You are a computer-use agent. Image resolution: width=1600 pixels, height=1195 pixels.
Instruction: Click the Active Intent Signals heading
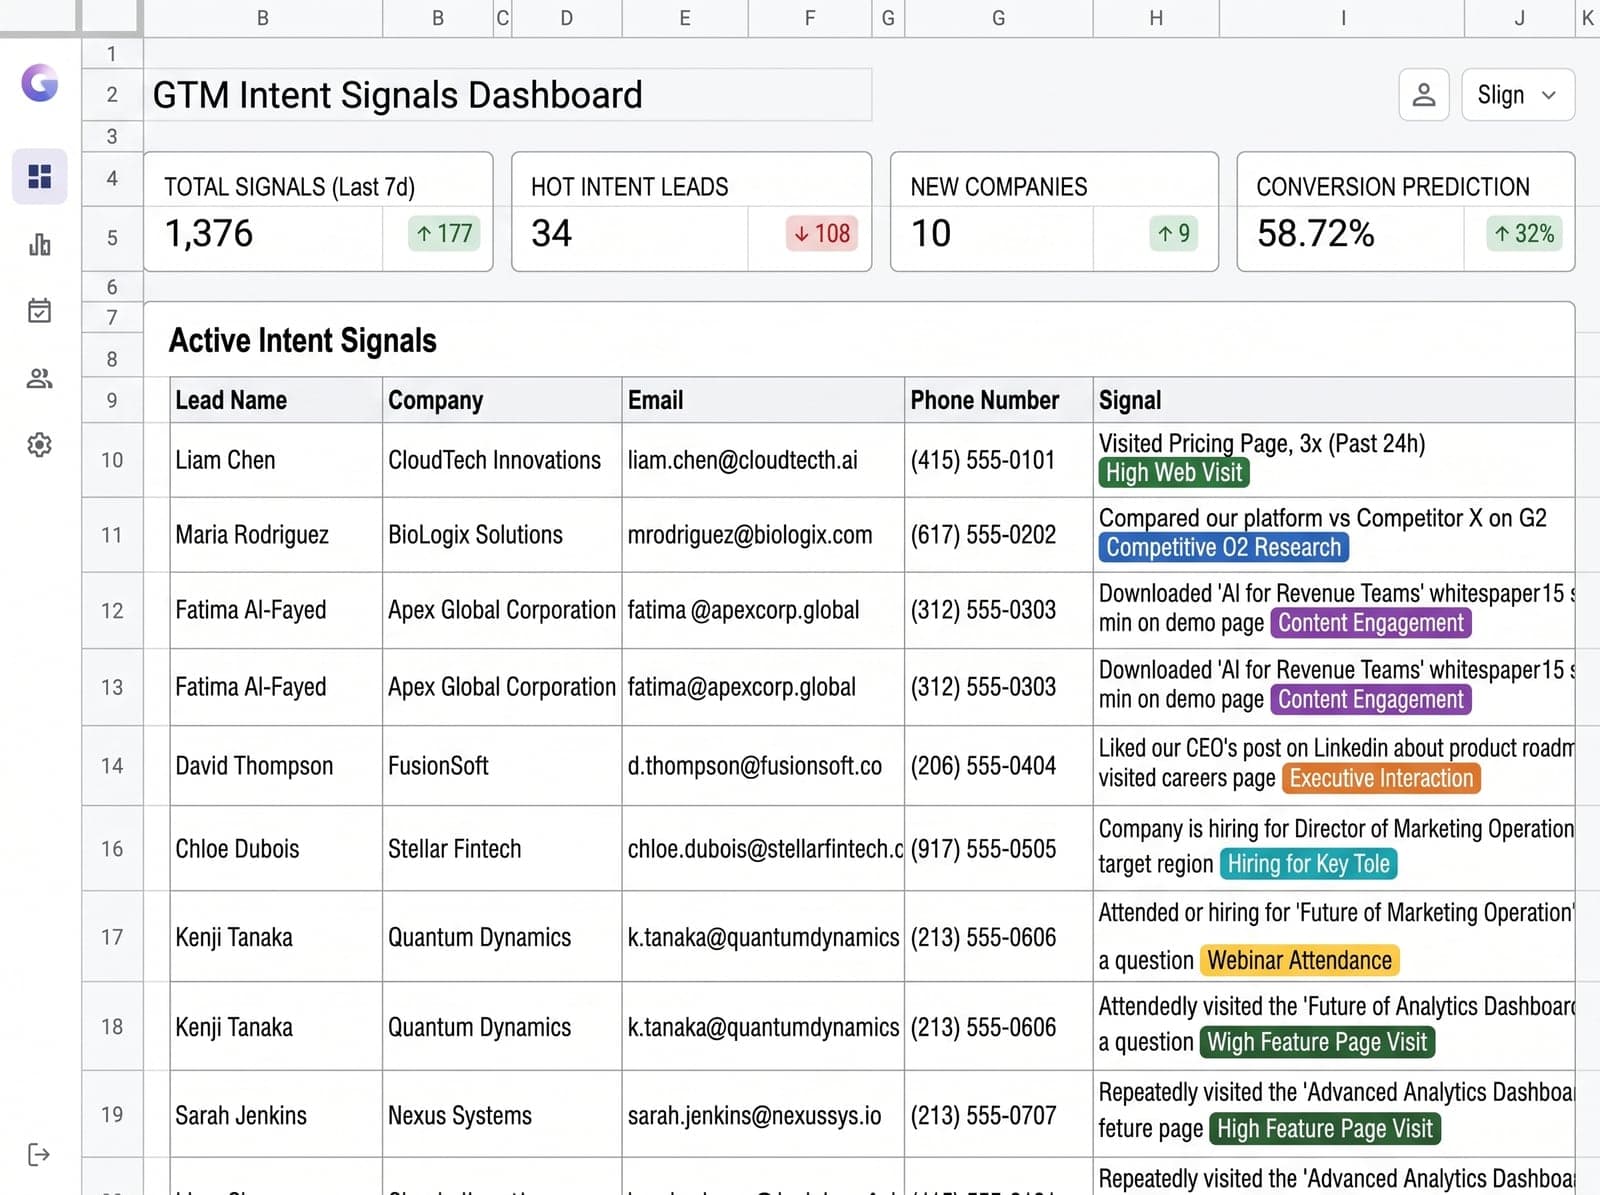pos(303,341)
